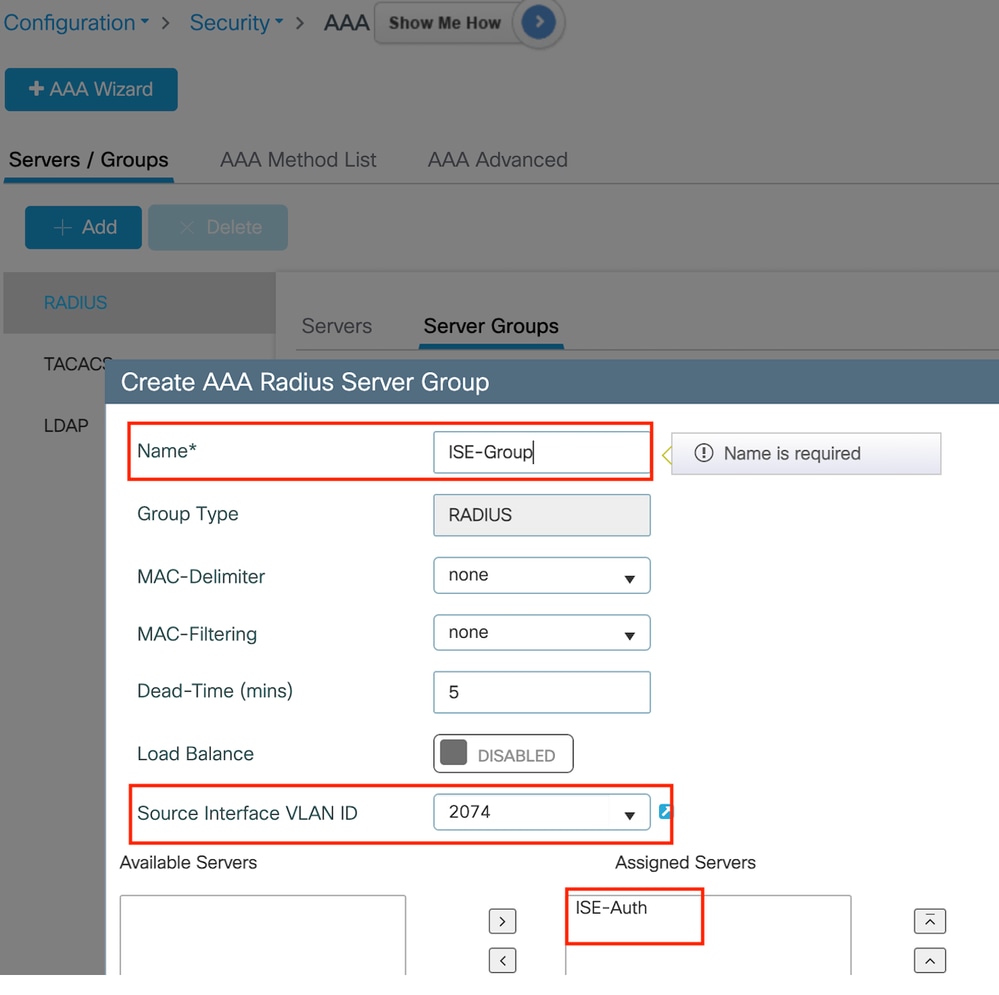Select LDAP in the left sidebar
The width and height of the screenshot is (999, 995).
coord(66,426)
